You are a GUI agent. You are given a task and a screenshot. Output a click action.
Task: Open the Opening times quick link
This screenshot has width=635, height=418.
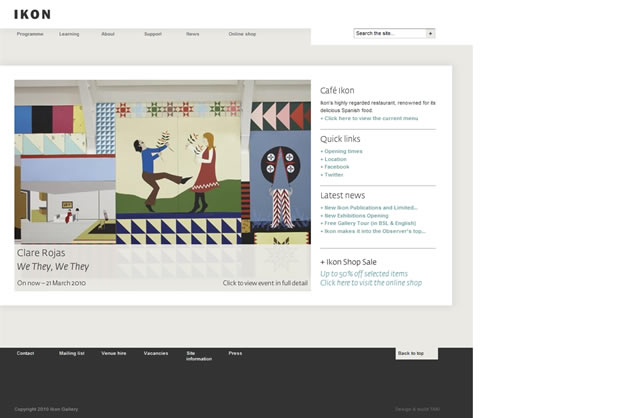(x=341, y=151)
